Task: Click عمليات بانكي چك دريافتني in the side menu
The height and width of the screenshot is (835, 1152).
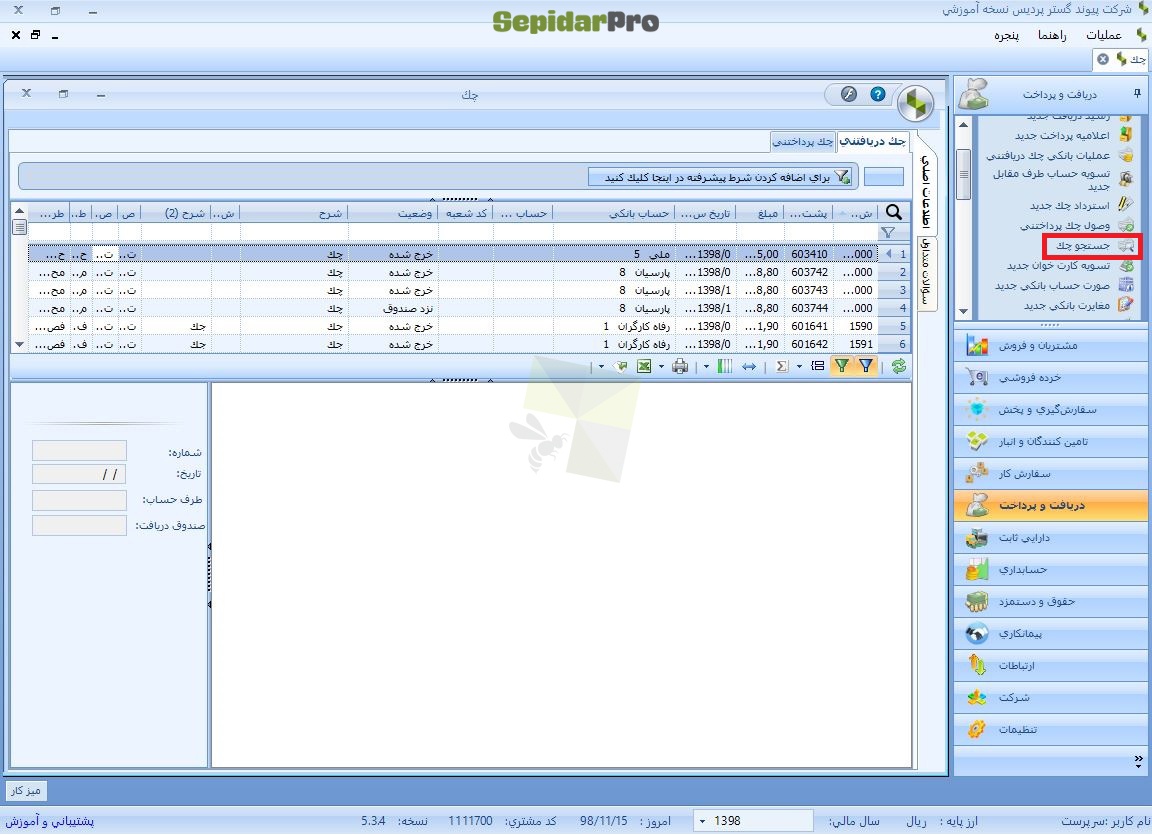Action: [1059, 155]
